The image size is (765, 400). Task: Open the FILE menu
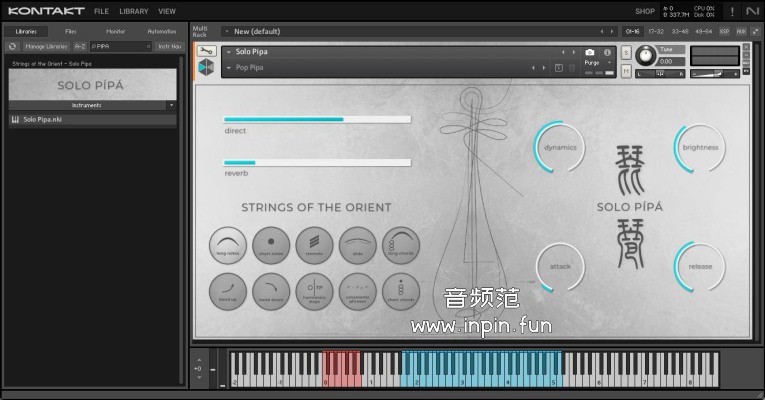point(101,11)
